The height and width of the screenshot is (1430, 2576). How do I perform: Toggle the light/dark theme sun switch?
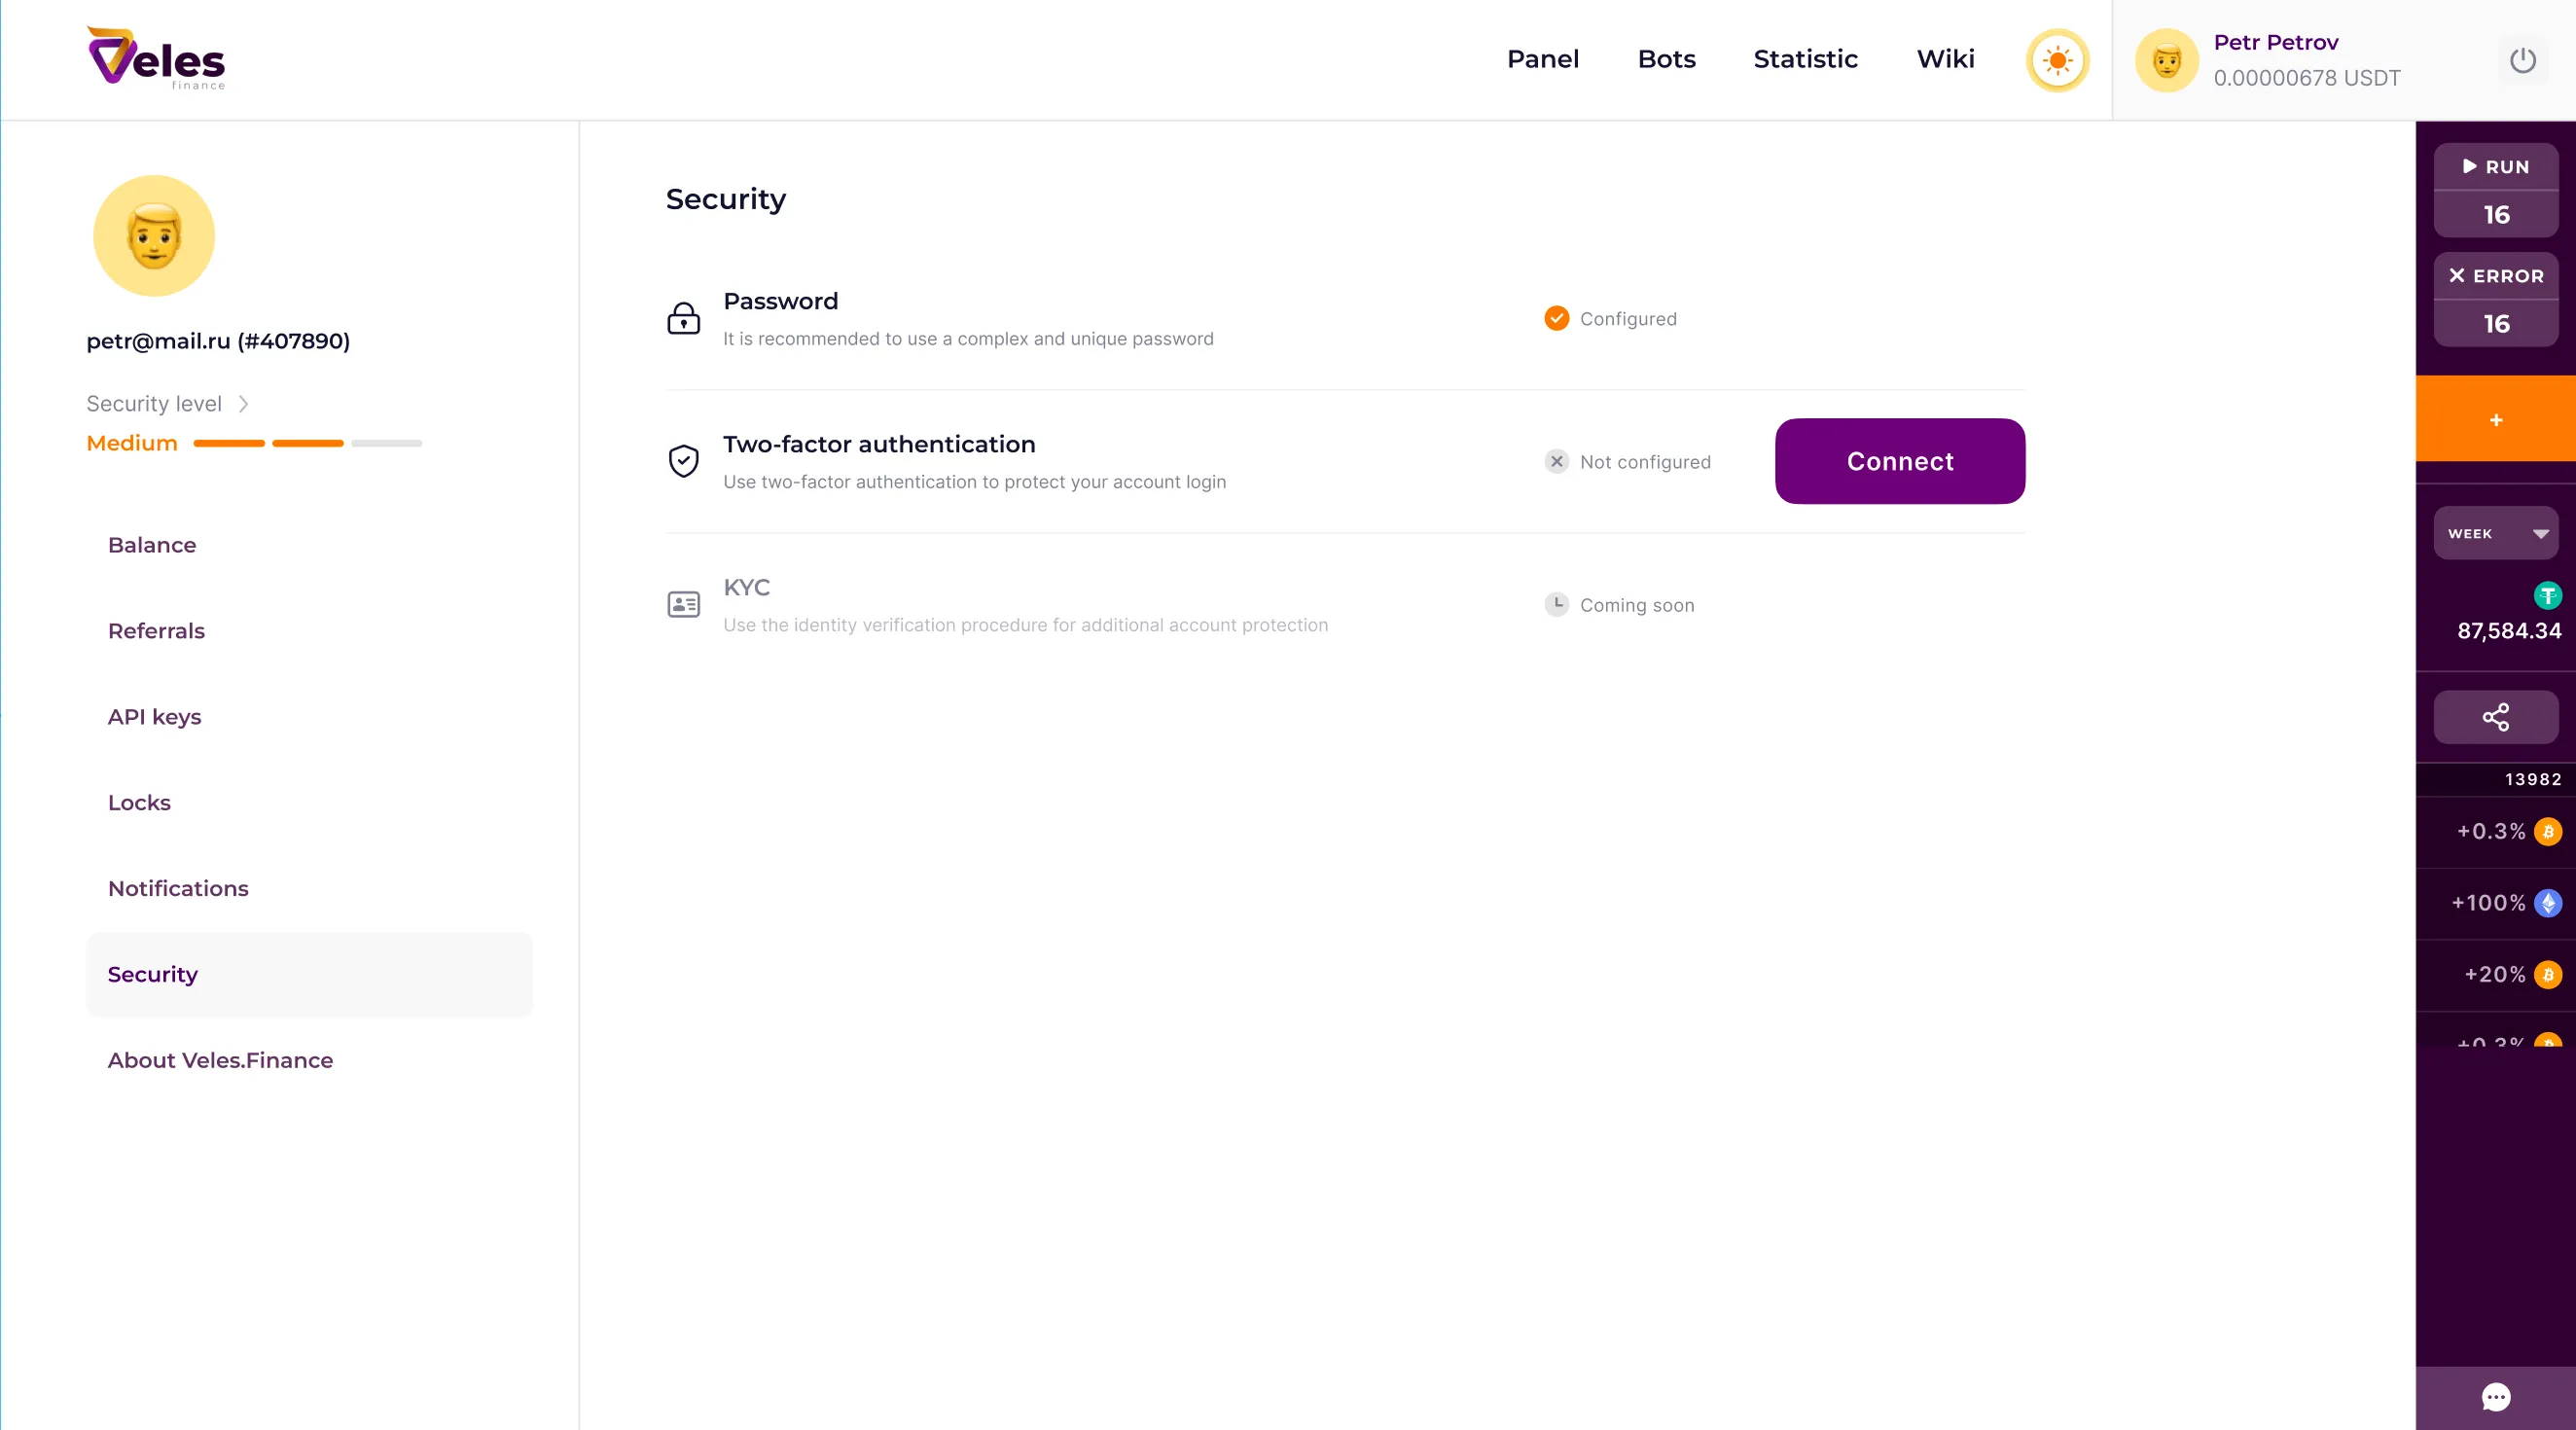[2057, 61]
